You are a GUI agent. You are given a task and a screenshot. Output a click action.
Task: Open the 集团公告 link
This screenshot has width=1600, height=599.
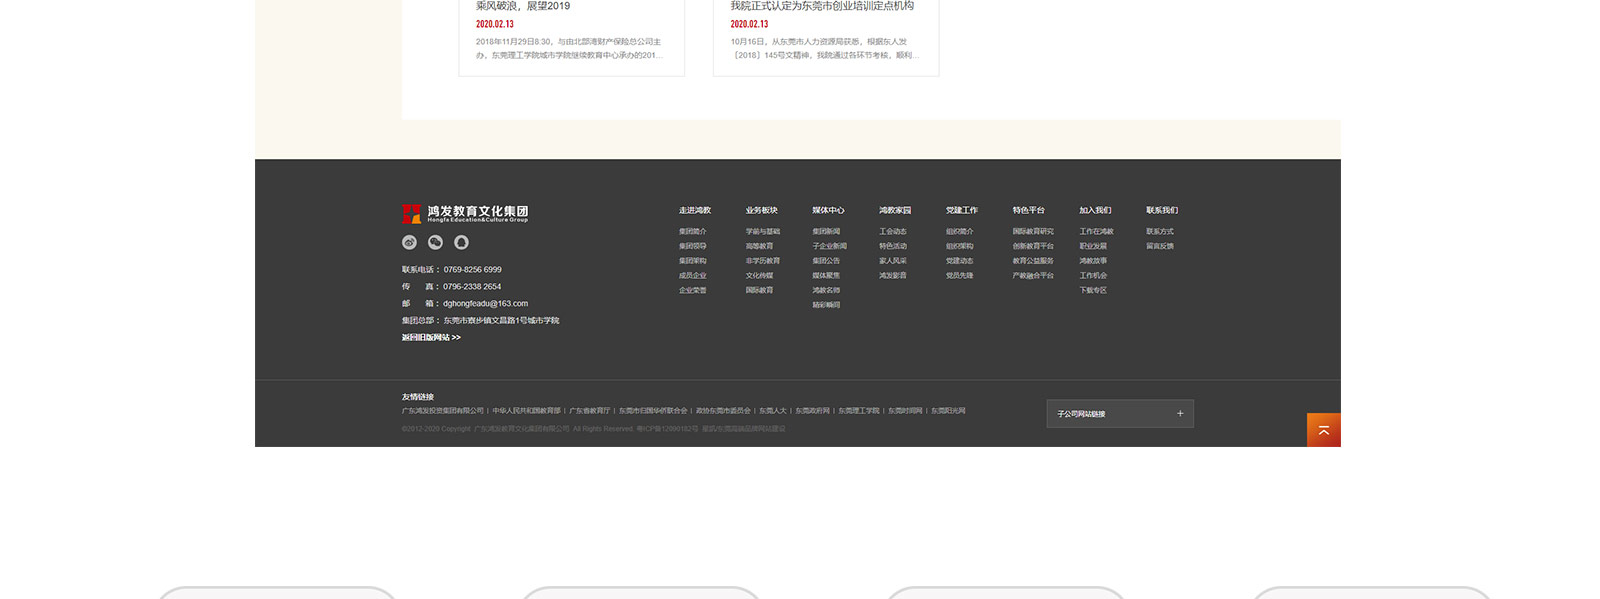826,261
